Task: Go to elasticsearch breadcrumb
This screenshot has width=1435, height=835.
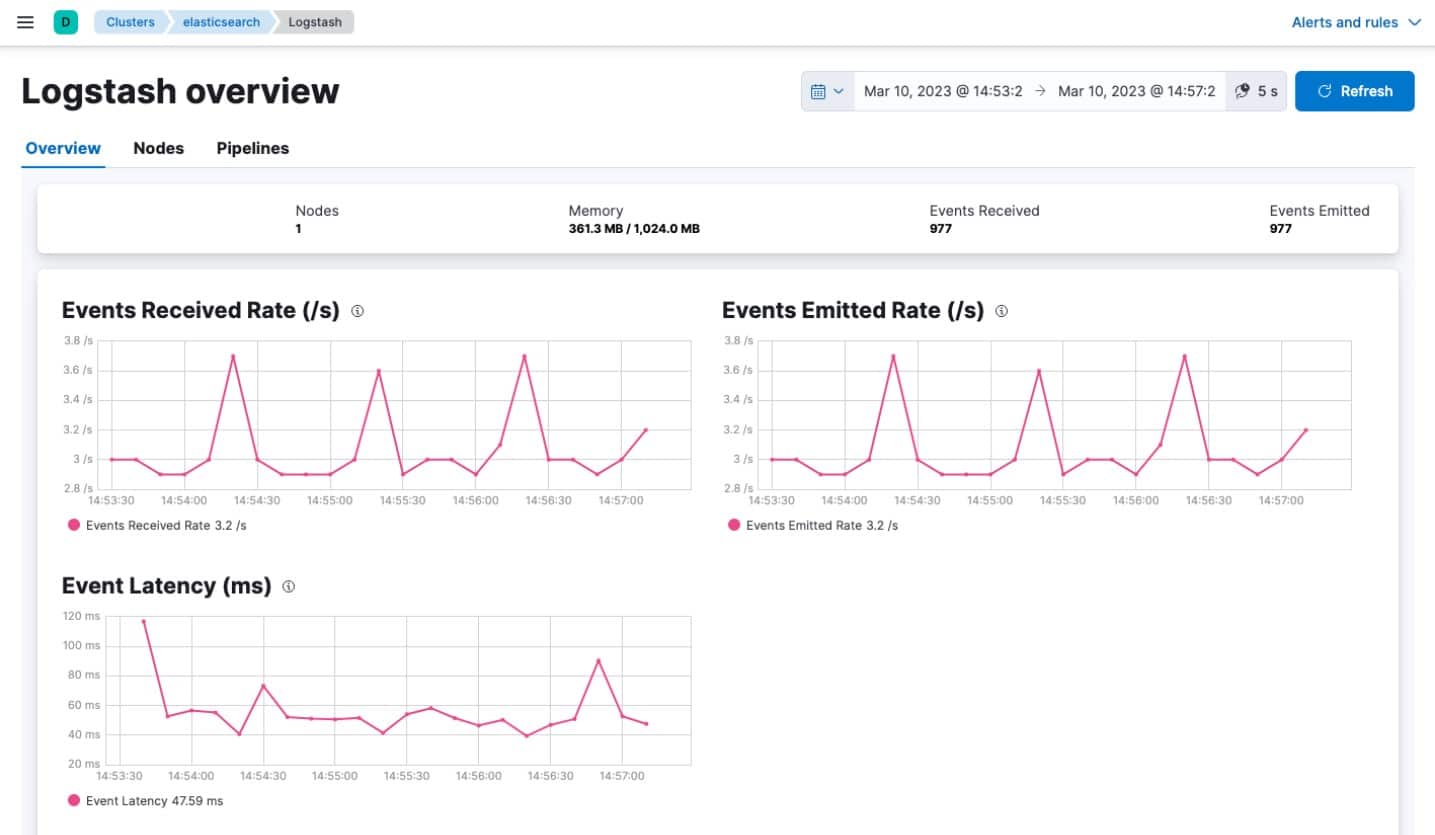Action: tap(220, 22)
